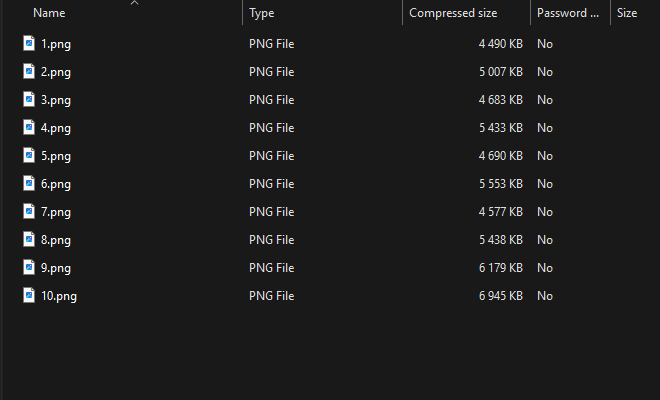The height and width of the screenshot is (400, 660).
Task: Pick the 5.png file icon
Action: coord(29,155)
